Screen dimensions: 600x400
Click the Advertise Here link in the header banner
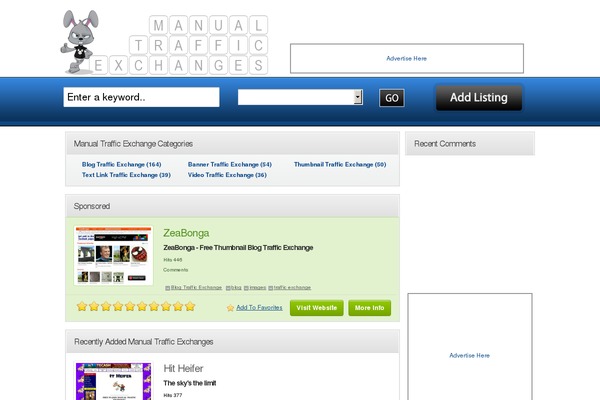tap(406, 58)
